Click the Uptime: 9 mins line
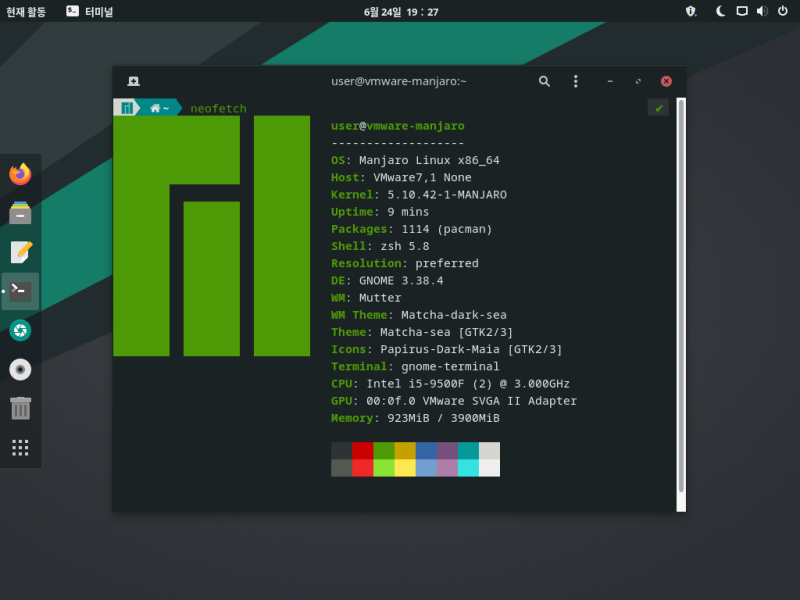This screenshot has height=600, width=800. (380, 212)
